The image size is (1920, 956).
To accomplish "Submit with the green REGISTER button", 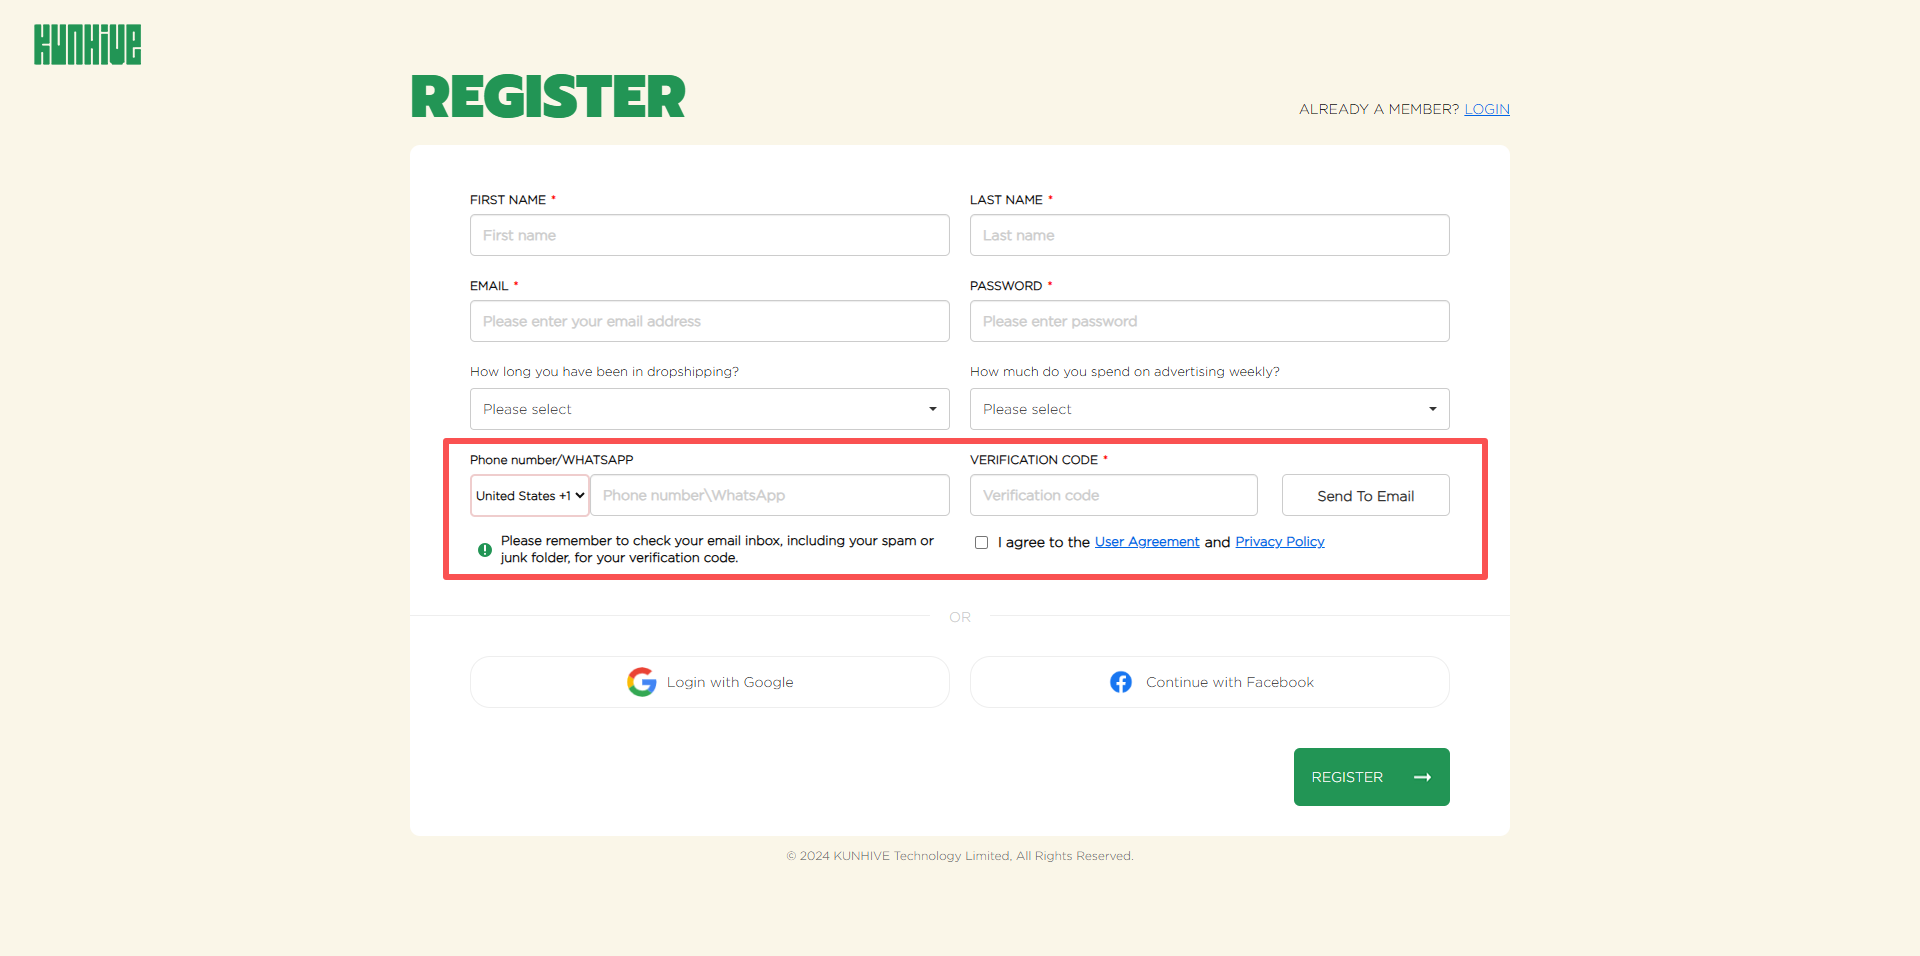I will (x=1371, y=777).
